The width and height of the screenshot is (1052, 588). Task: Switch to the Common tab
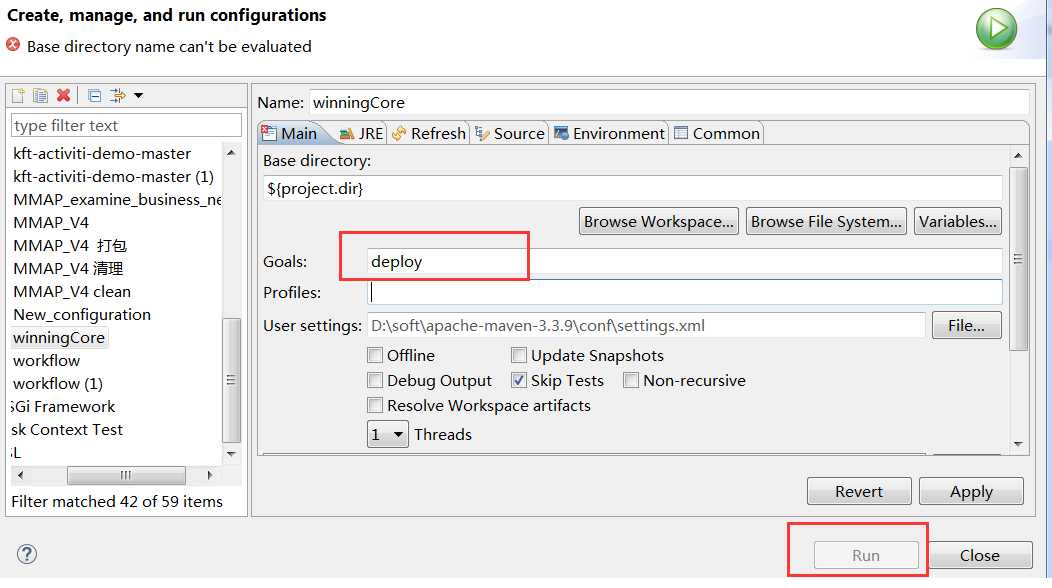click(x=717, y=134)
